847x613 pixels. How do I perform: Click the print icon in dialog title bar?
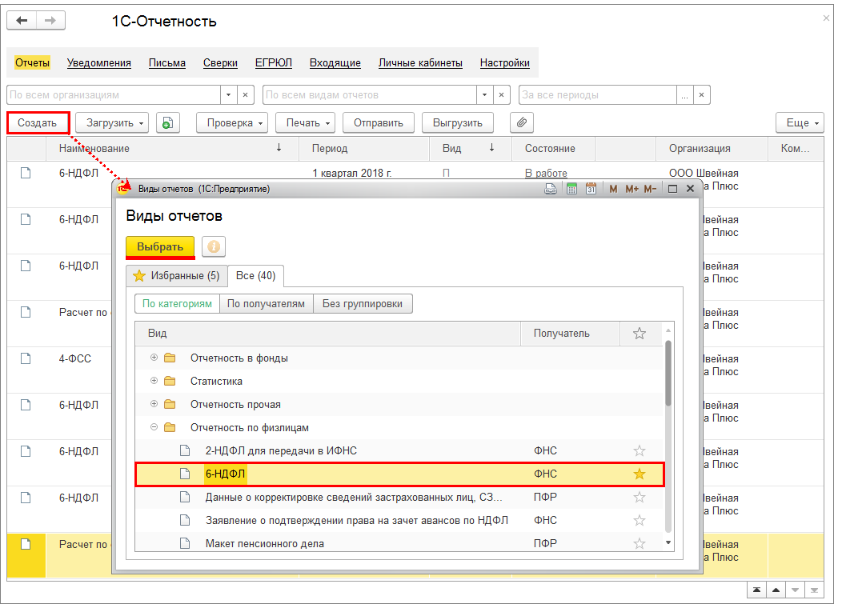(551, 189)
